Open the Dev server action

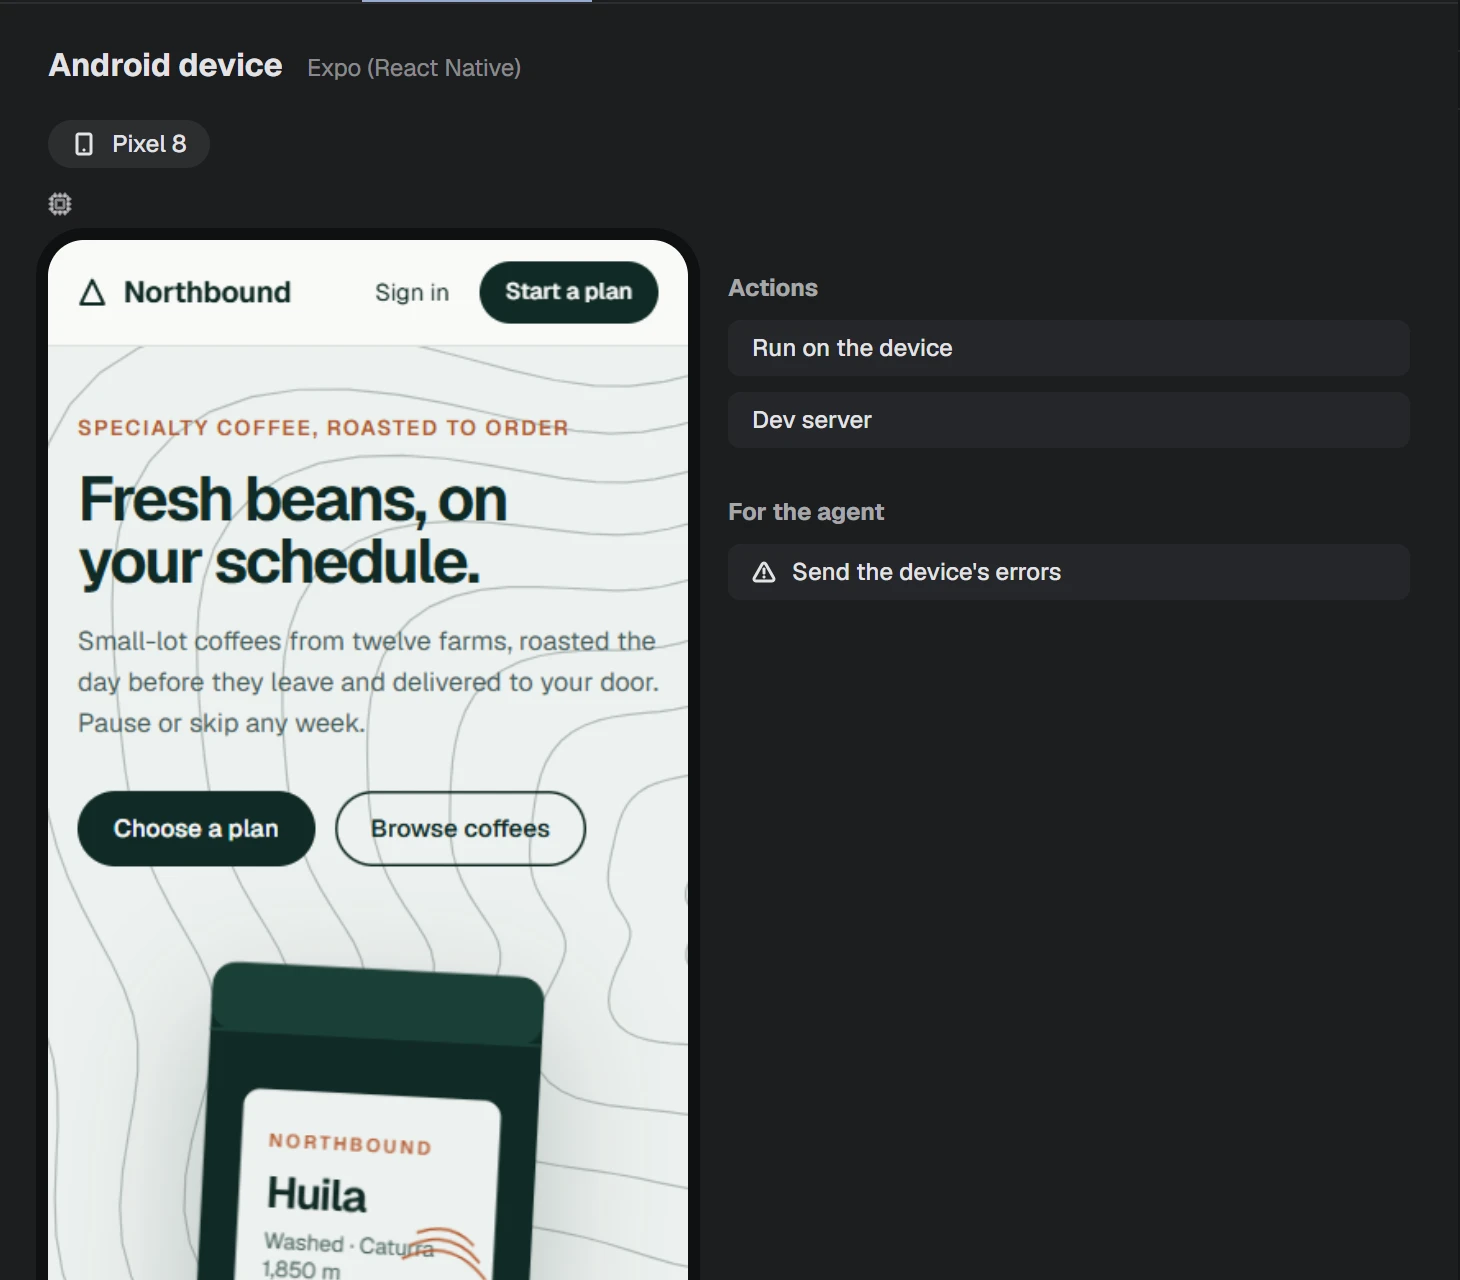pos(1069,420)
